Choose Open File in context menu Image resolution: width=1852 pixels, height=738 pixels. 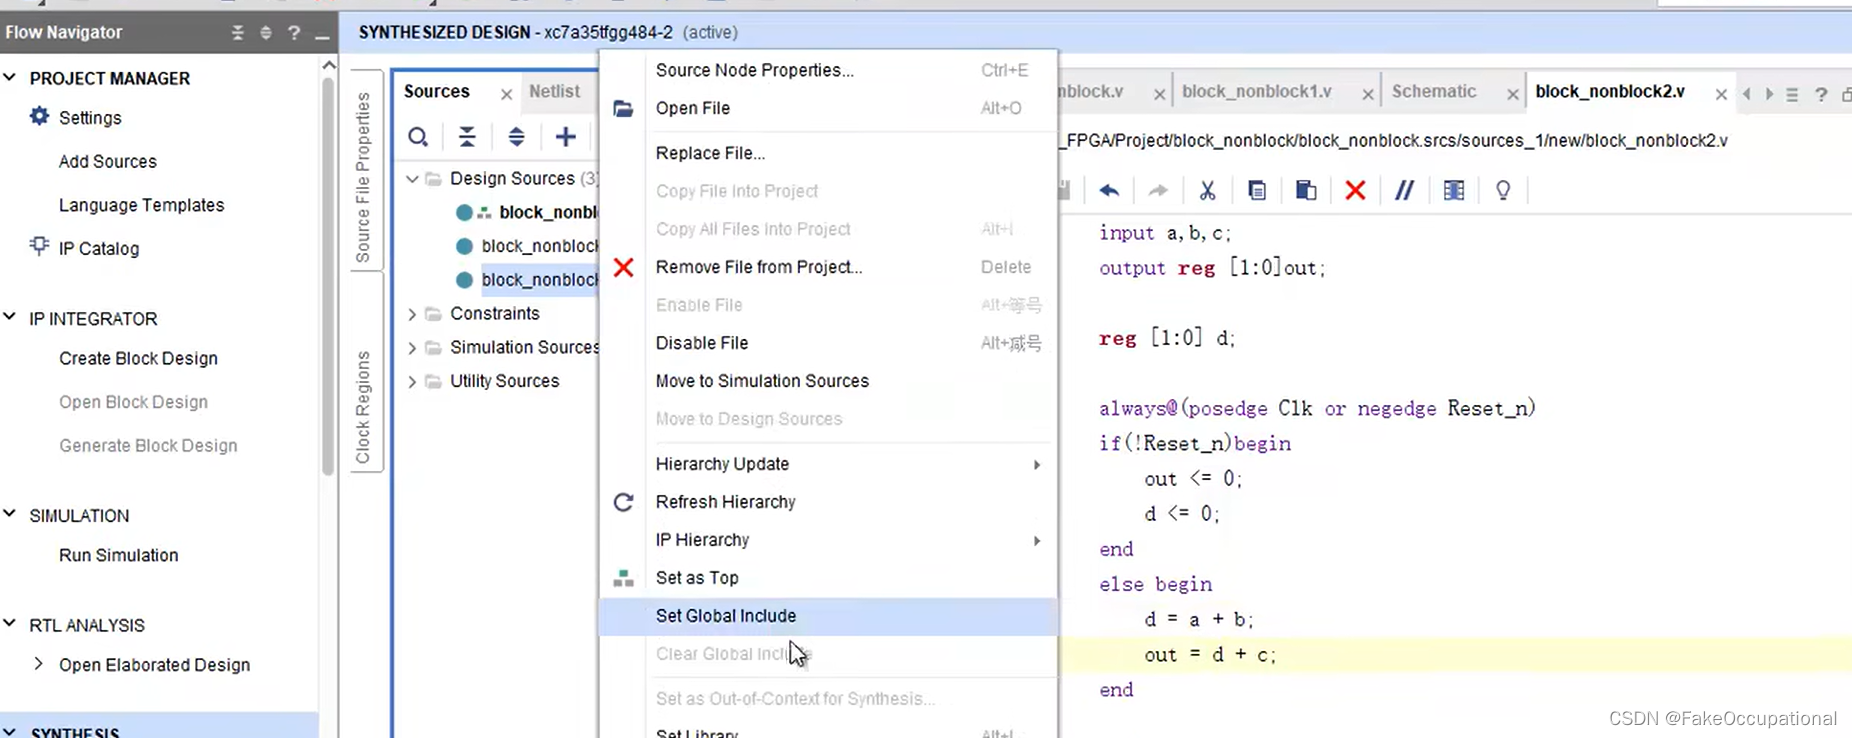(x=827, y=108)
